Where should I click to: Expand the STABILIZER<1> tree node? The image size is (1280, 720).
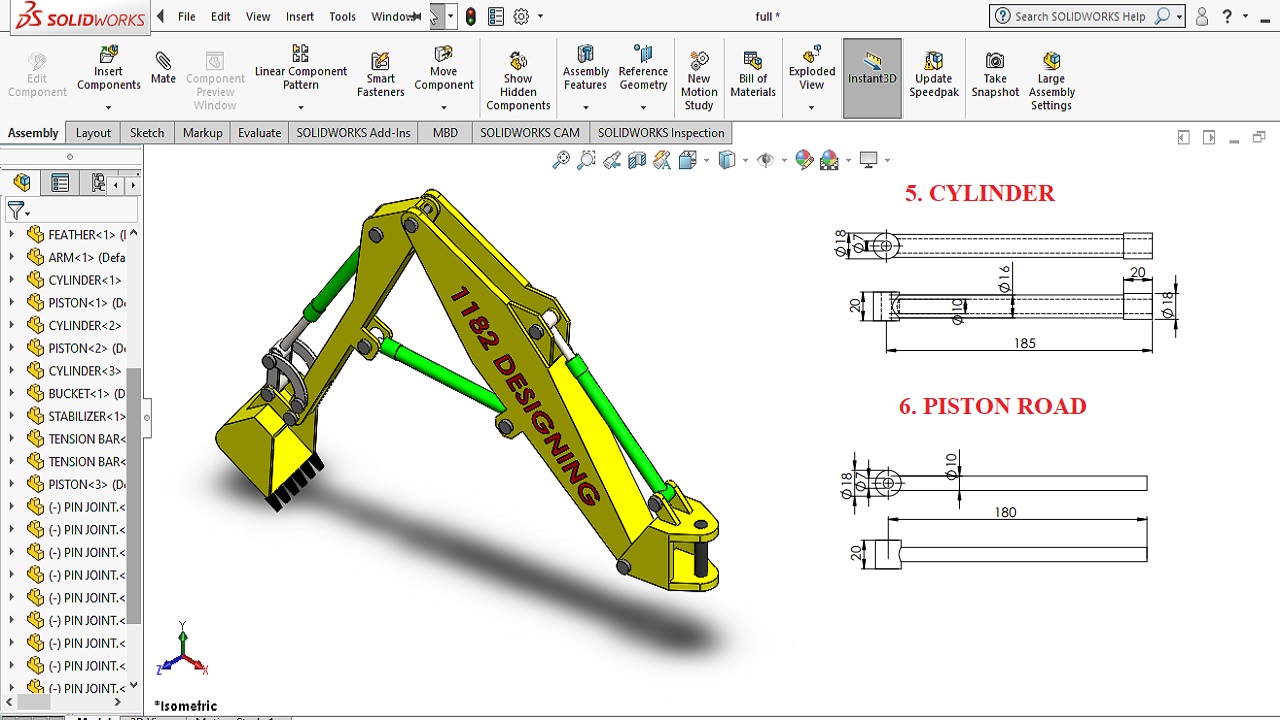pyautogui.click(x=12, y=416)
